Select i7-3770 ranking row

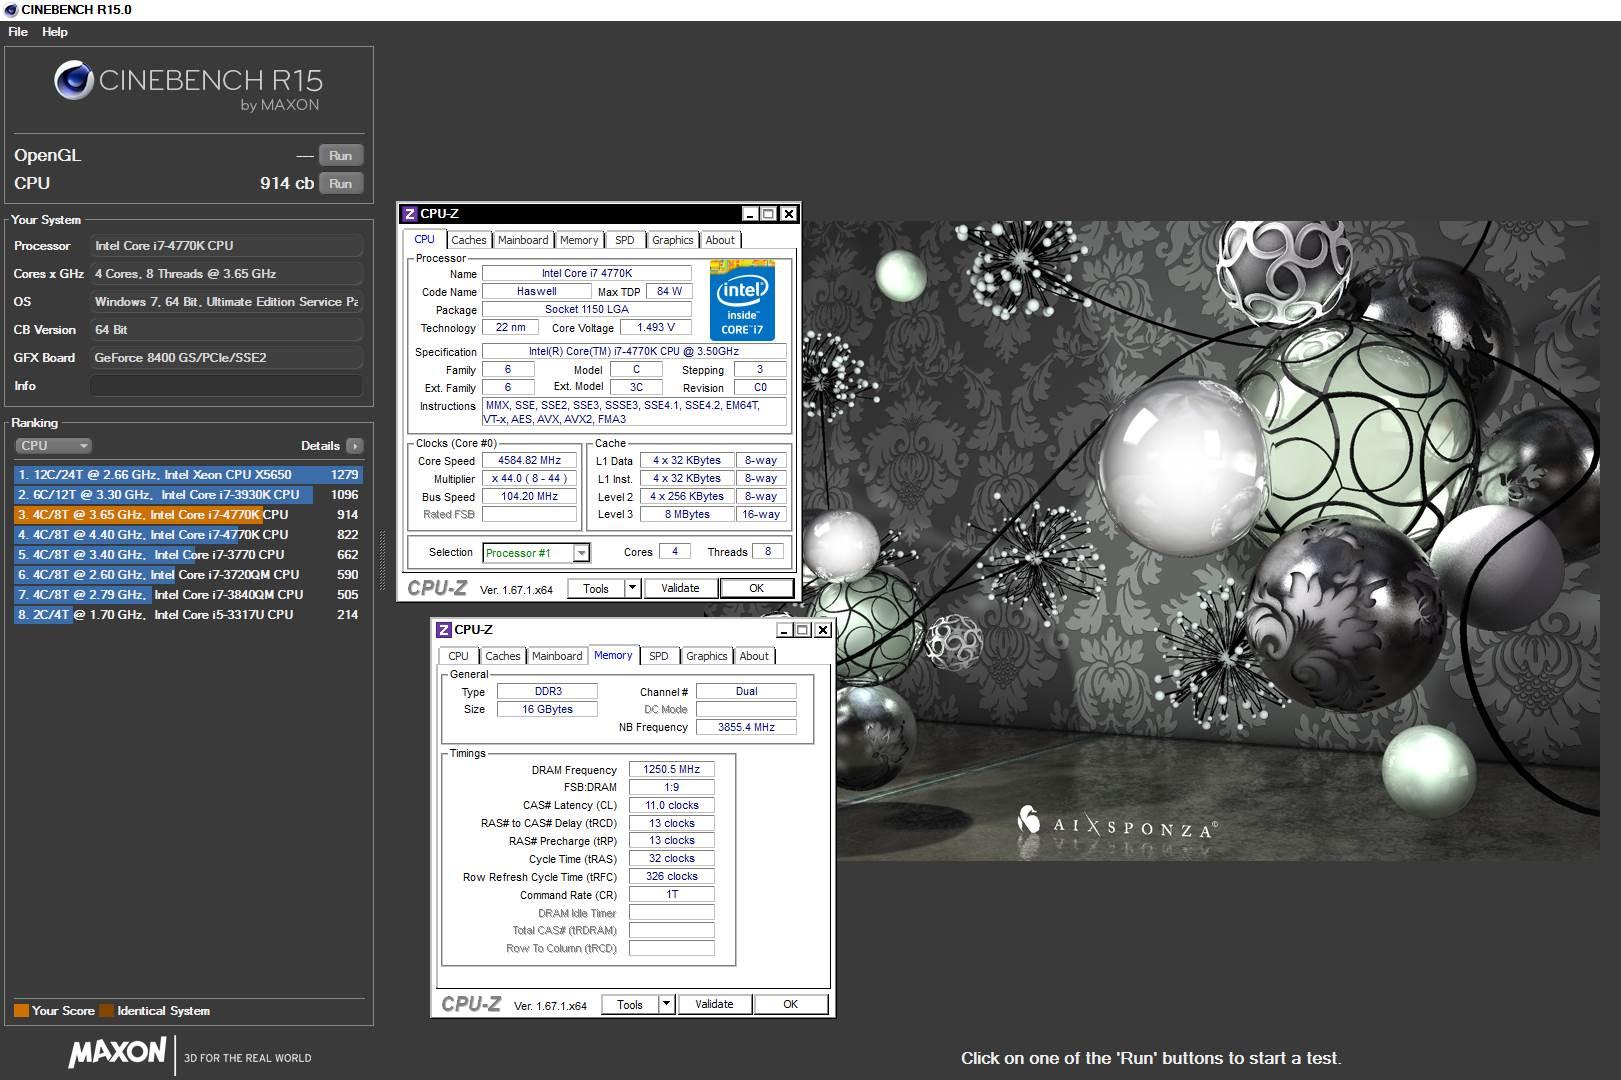point(188,555)
